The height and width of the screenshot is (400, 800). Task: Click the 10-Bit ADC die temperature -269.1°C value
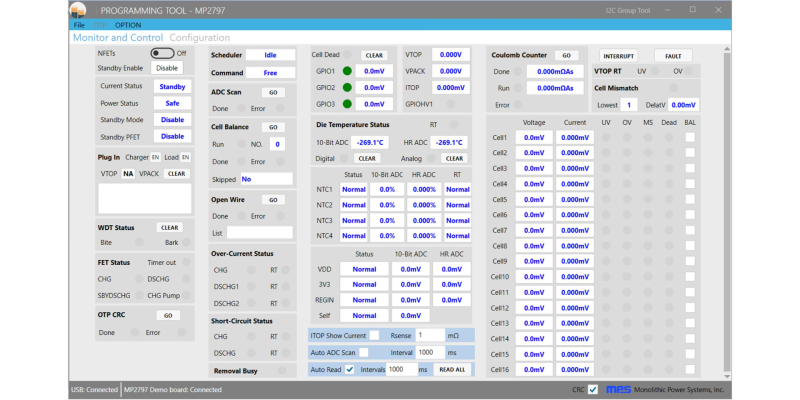click(370, 143)
